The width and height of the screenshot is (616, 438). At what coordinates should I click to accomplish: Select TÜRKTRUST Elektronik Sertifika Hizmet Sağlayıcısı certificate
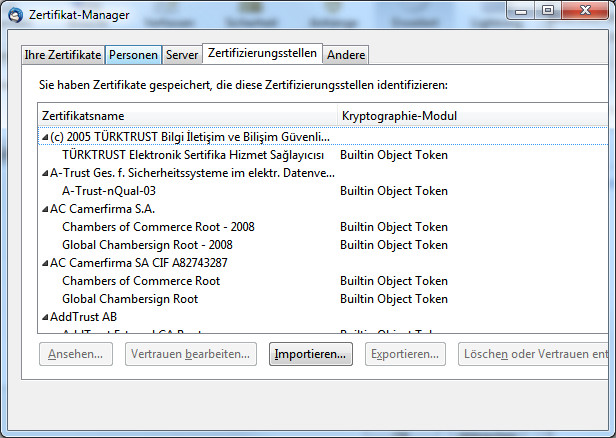pyautogui.click(x=193, y=155)
